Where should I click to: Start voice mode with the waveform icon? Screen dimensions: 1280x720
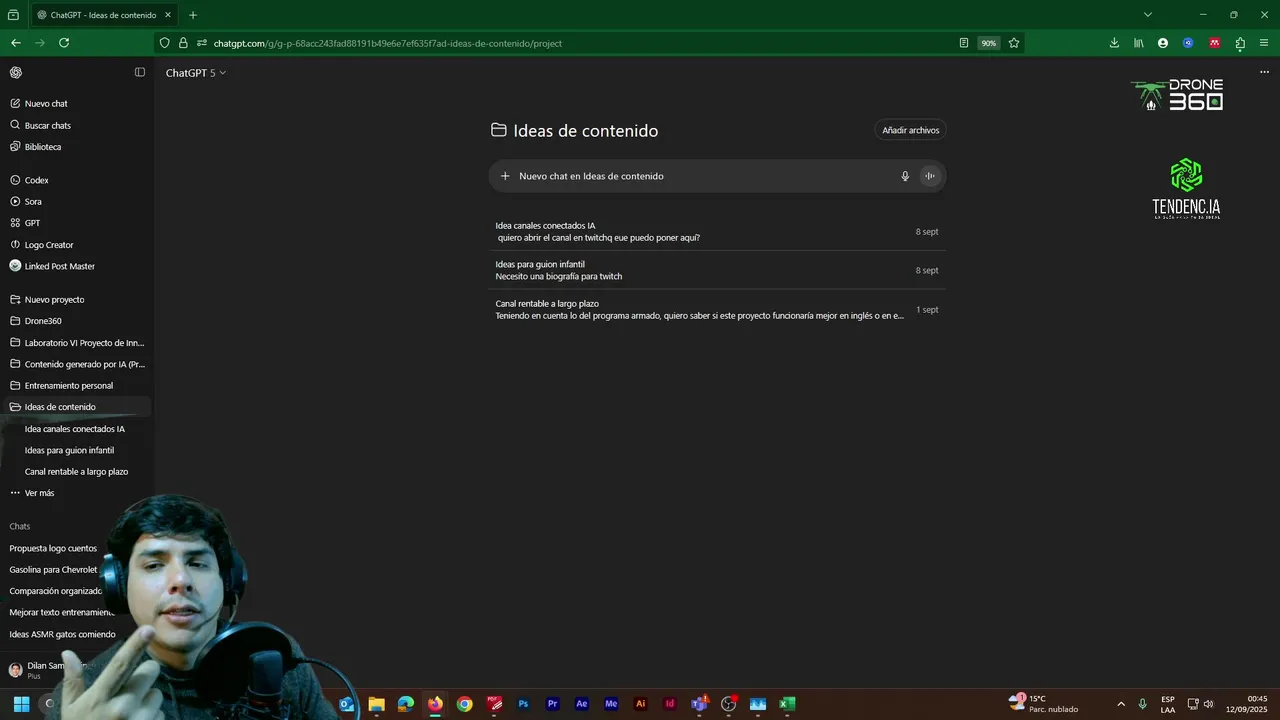click(930, 176)
